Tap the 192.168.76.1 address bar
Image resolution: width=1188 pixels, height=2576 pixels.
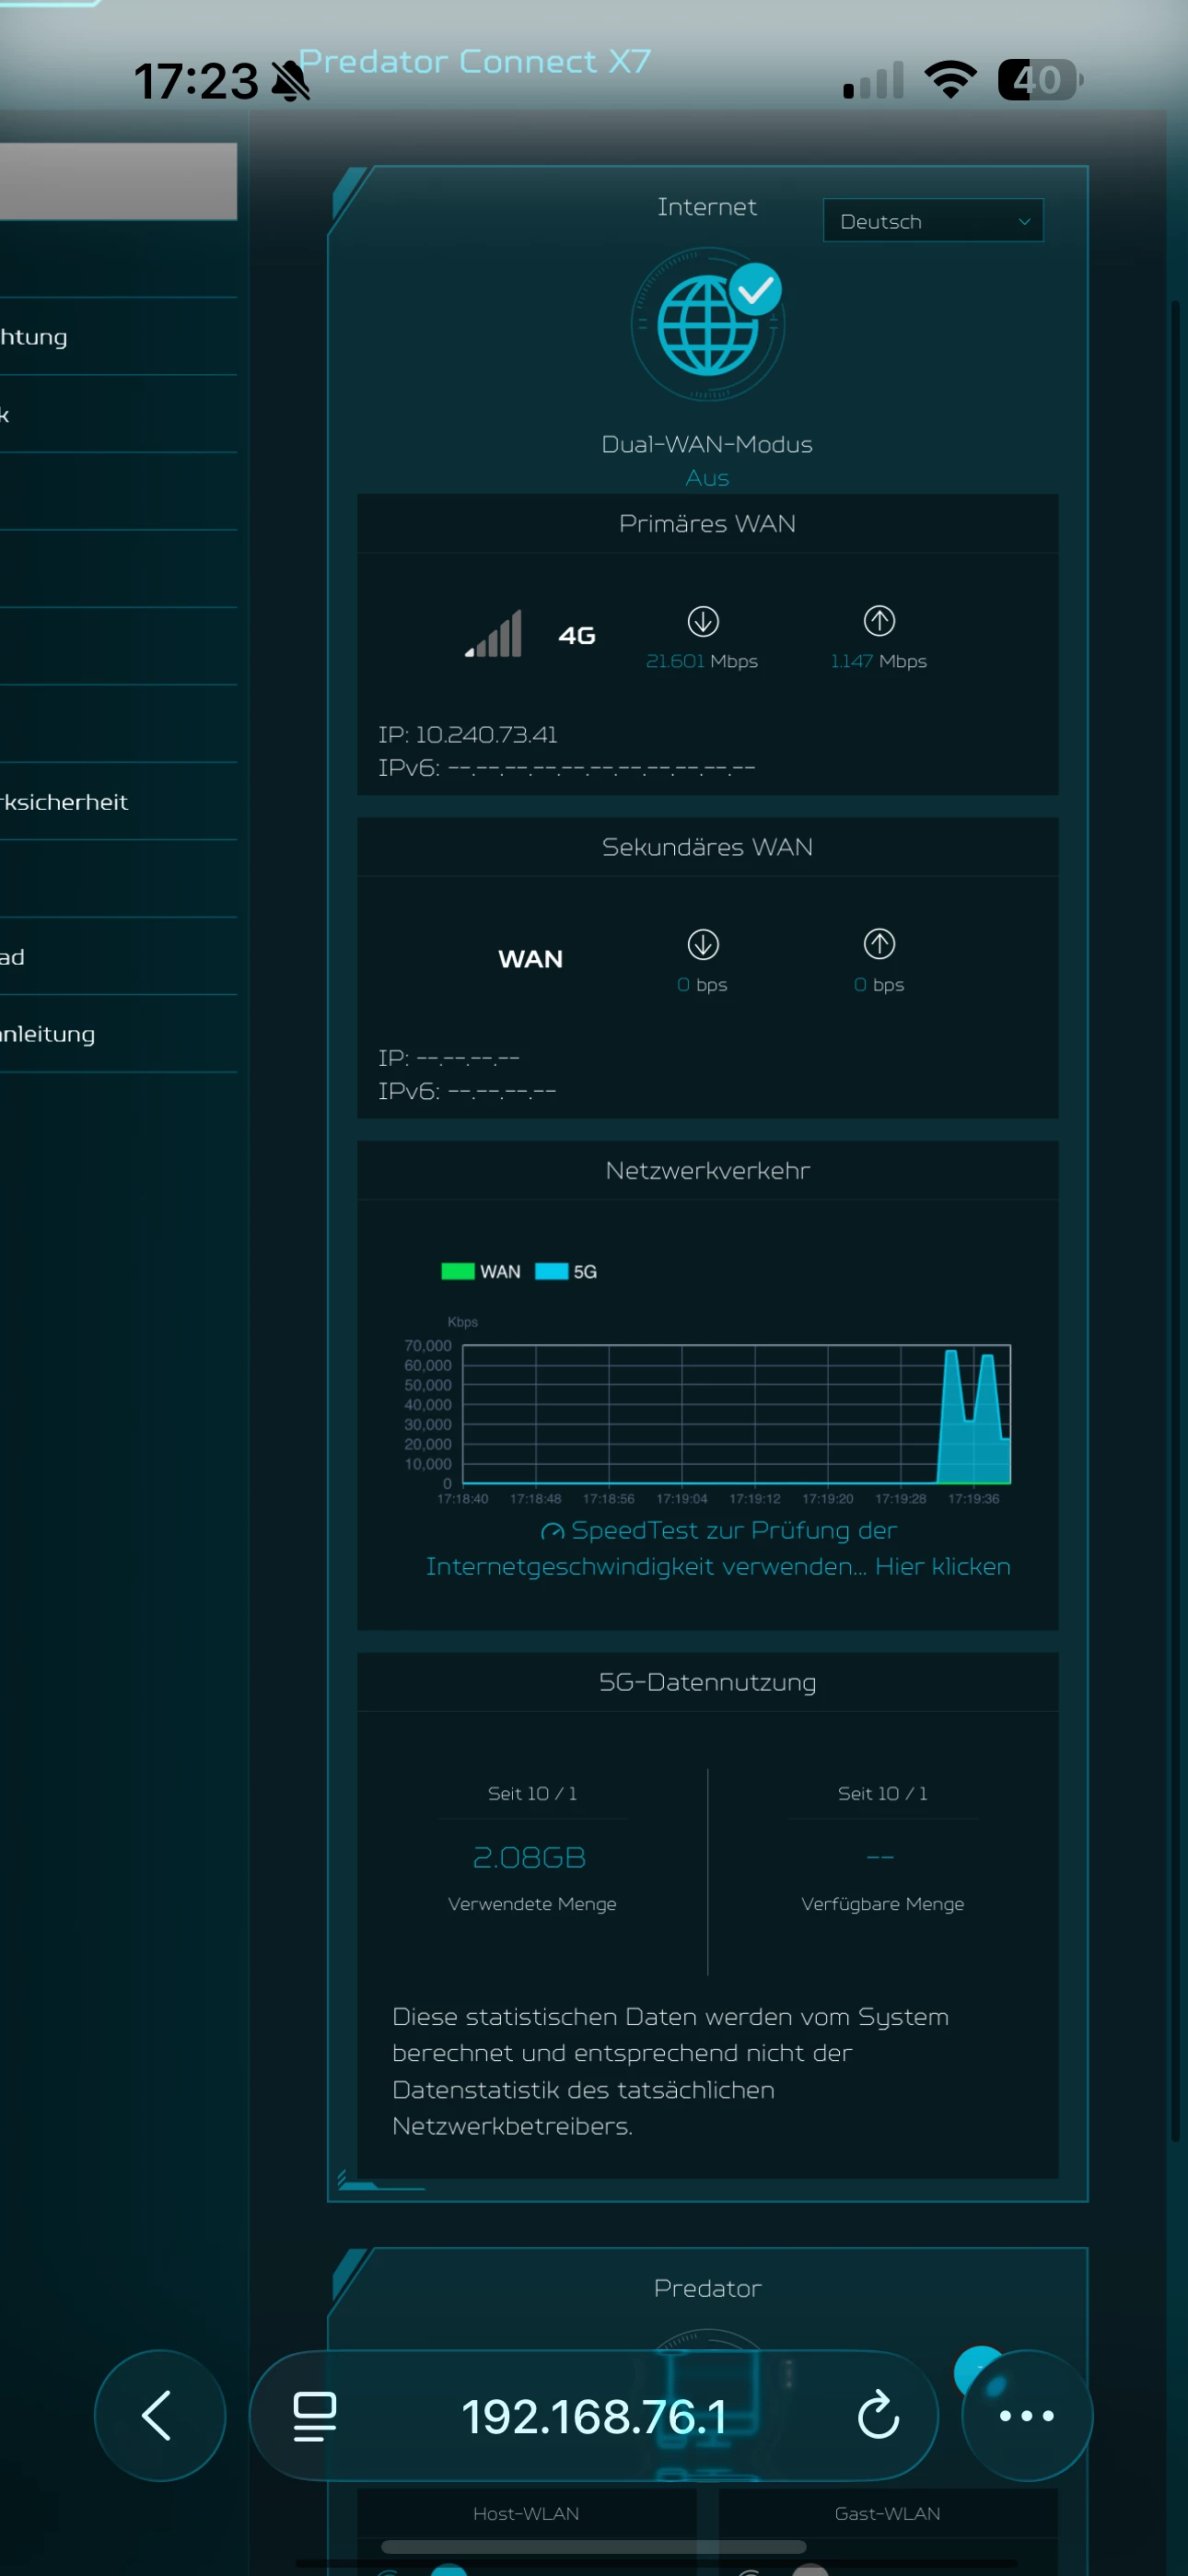click(594, 2416)
